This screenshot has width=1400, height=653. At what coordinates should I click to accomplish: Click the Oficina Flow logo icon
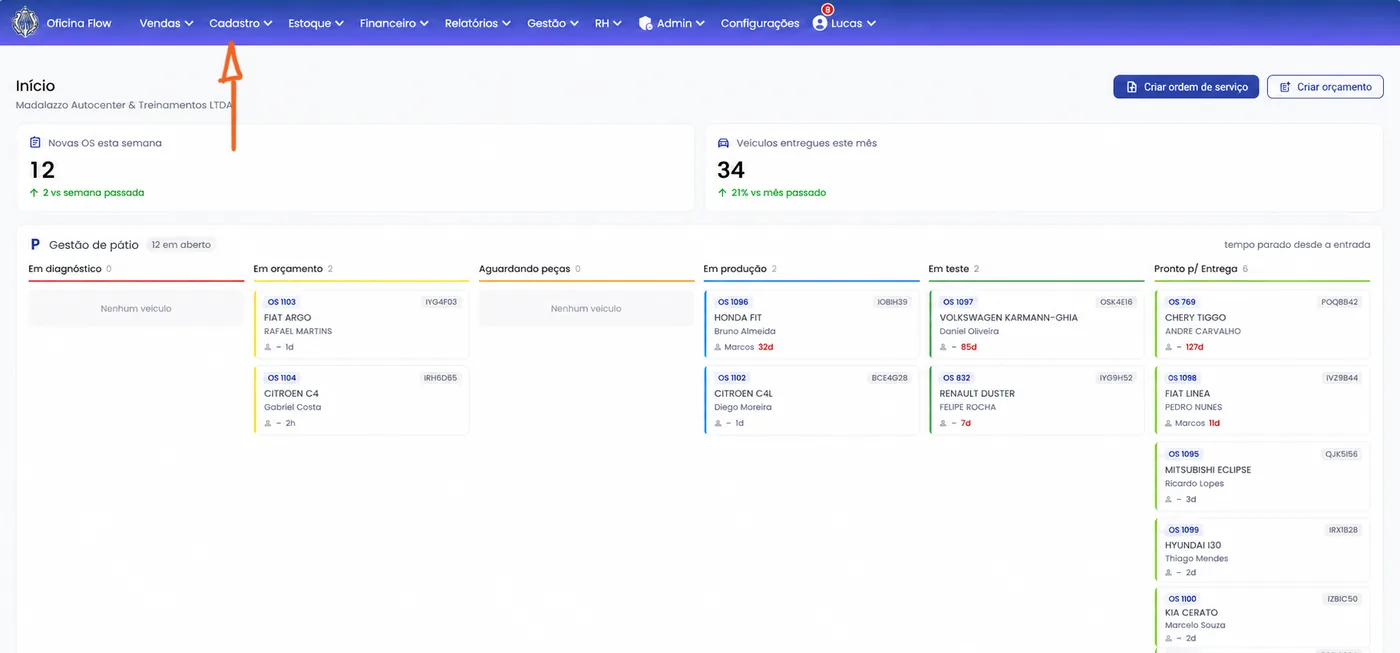point(25,22)
